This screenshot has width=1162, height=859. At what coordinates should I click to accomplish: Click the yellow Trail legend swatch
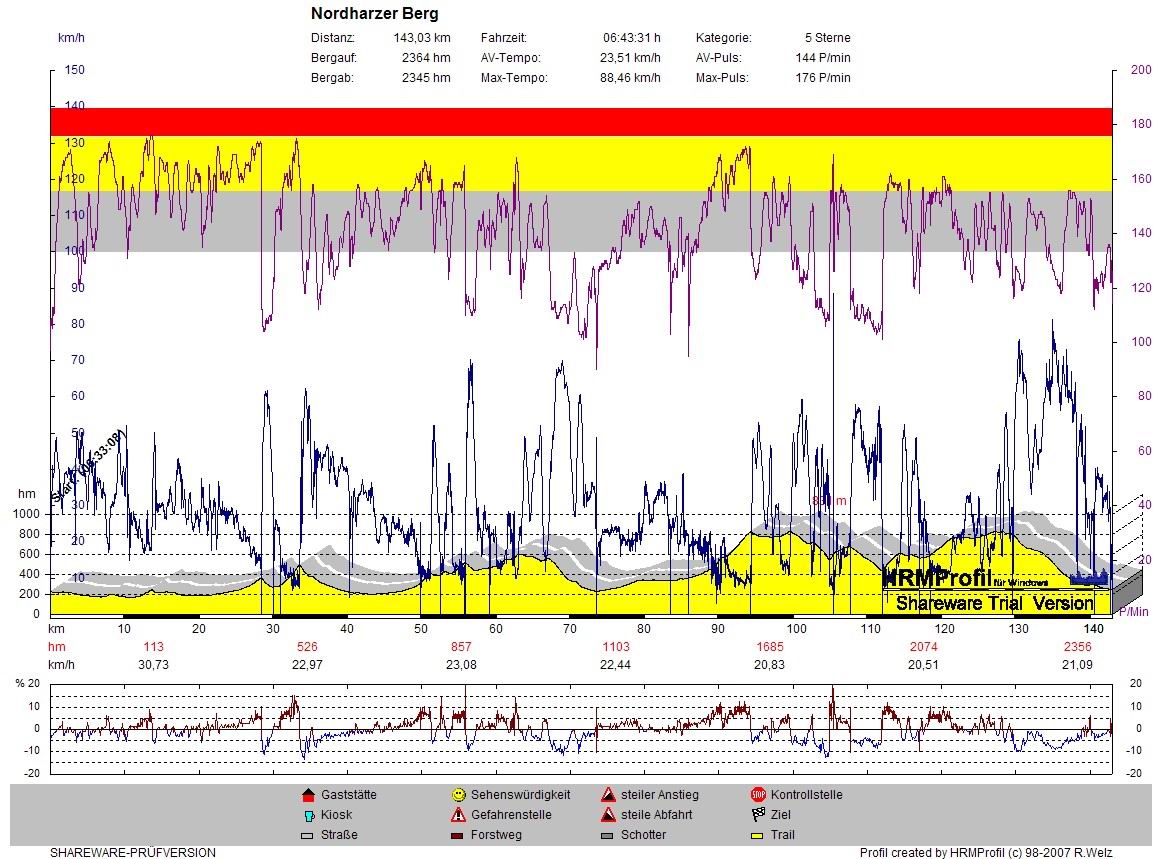pos(758,835)
